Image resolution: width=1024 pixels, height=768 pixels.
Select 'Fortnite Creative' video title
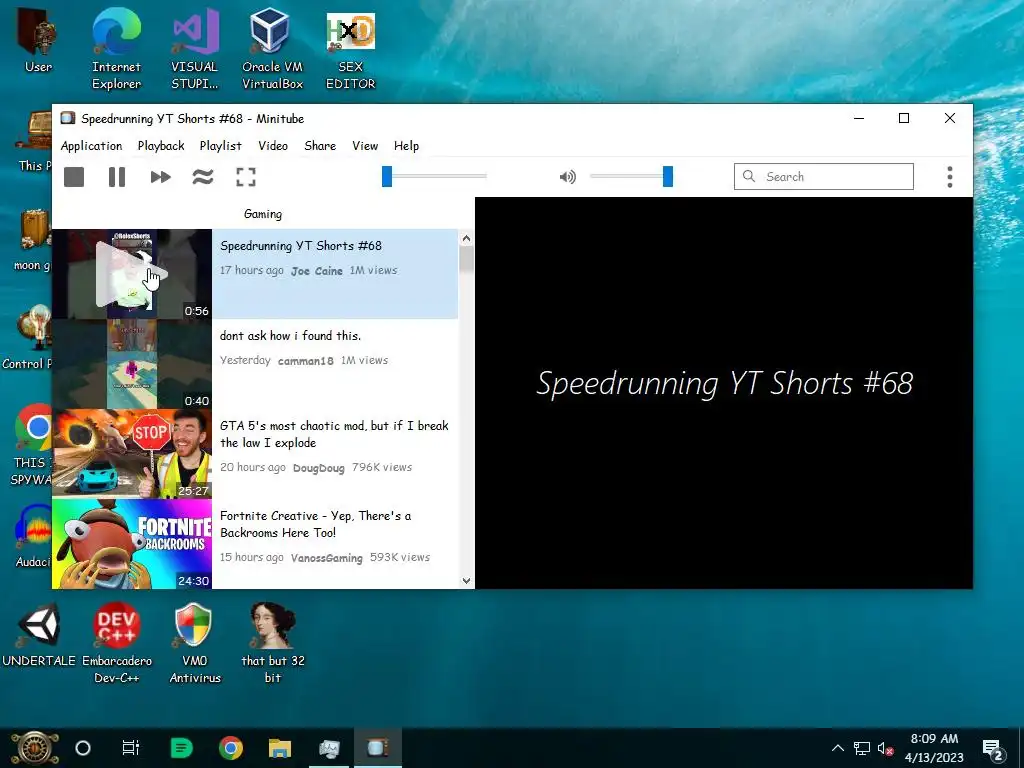[315, 524]
